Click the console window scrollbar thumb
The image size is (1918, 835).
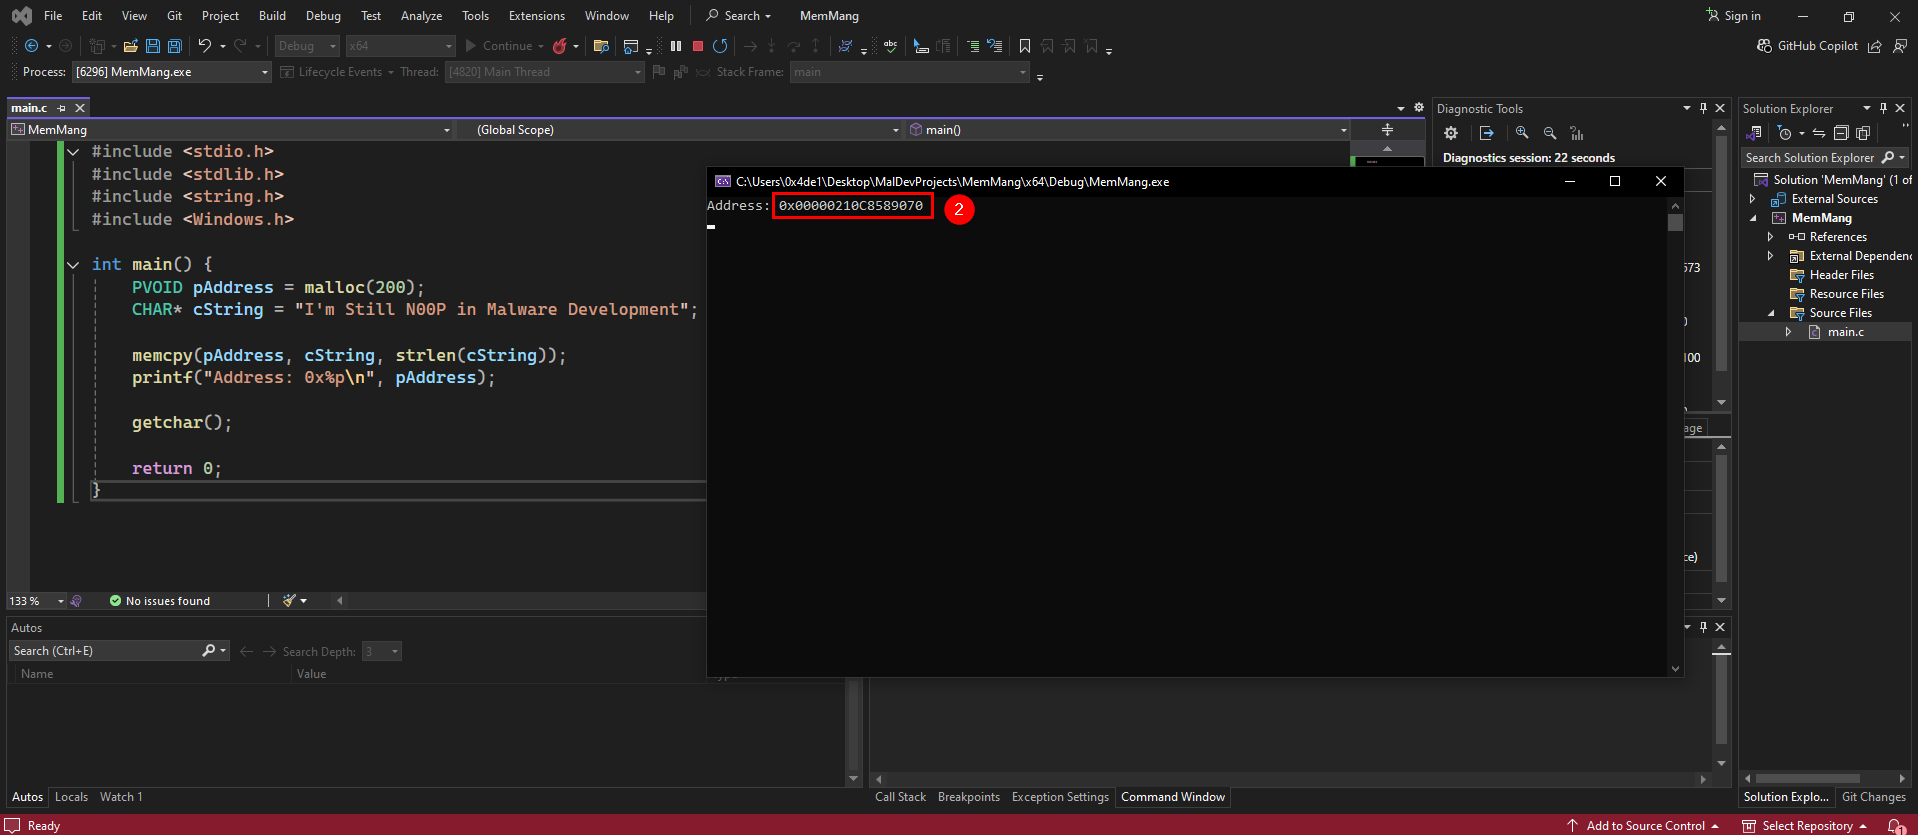pos(1675,222)
